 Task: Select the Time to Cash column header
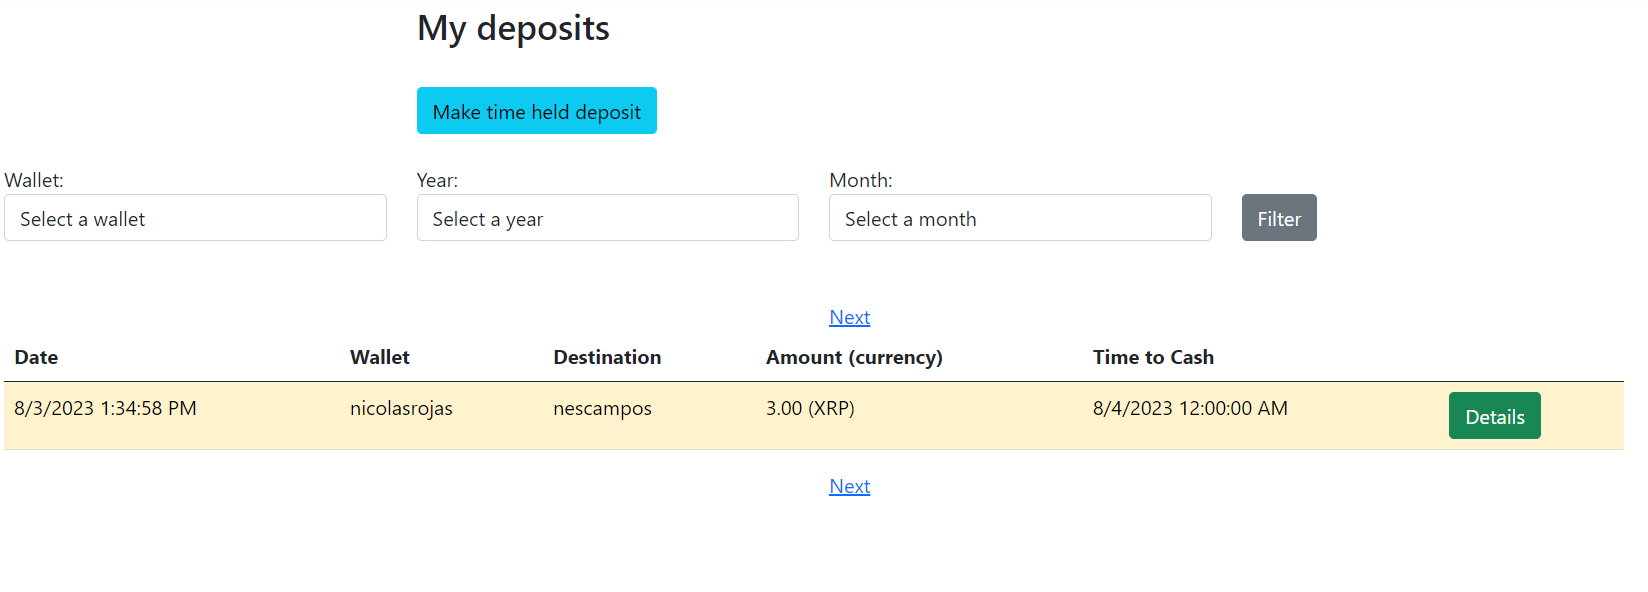(1153, 357)
